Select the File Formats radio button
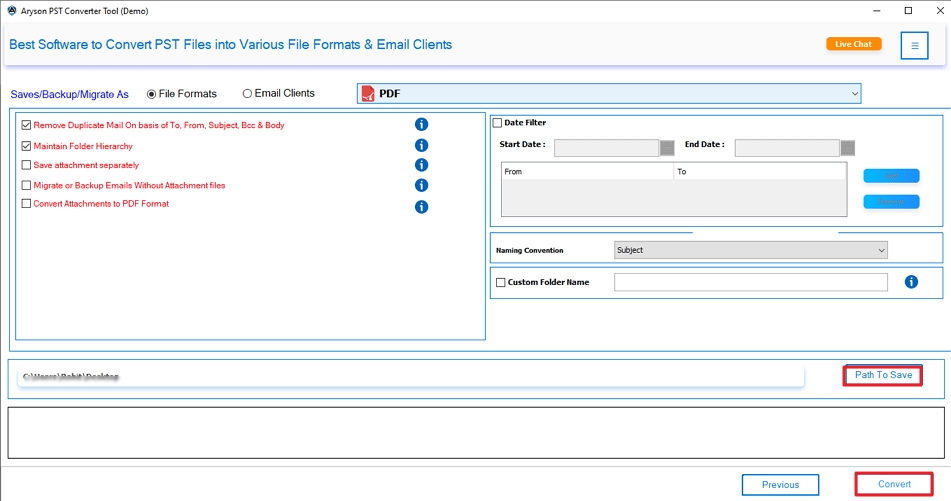This screenshot has height=501, width=951. [x=152, y=94]
